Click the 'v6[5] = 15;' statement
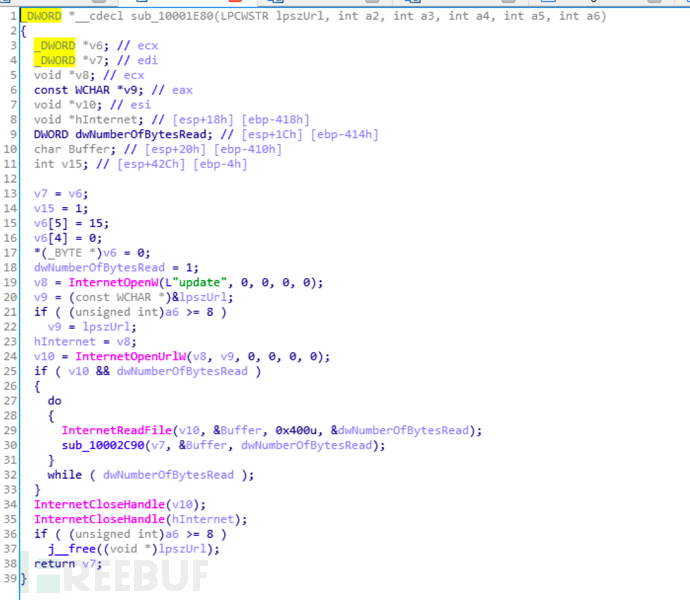 coord(71,223)
